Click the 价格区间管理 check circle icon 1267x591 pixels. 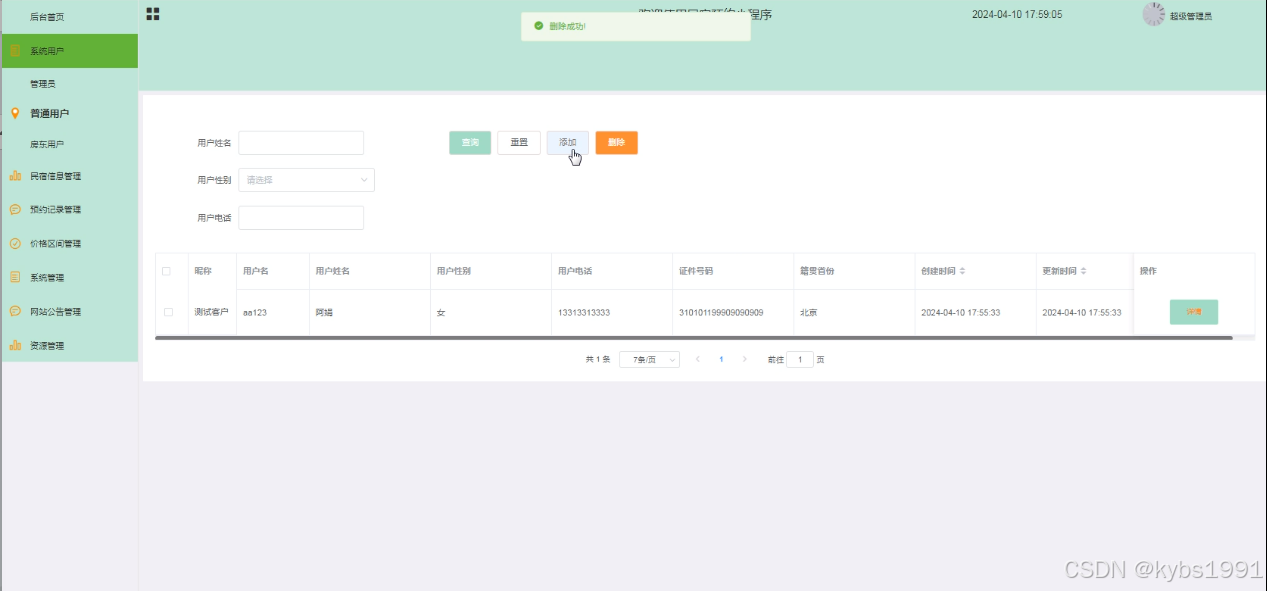coord(15,243)
